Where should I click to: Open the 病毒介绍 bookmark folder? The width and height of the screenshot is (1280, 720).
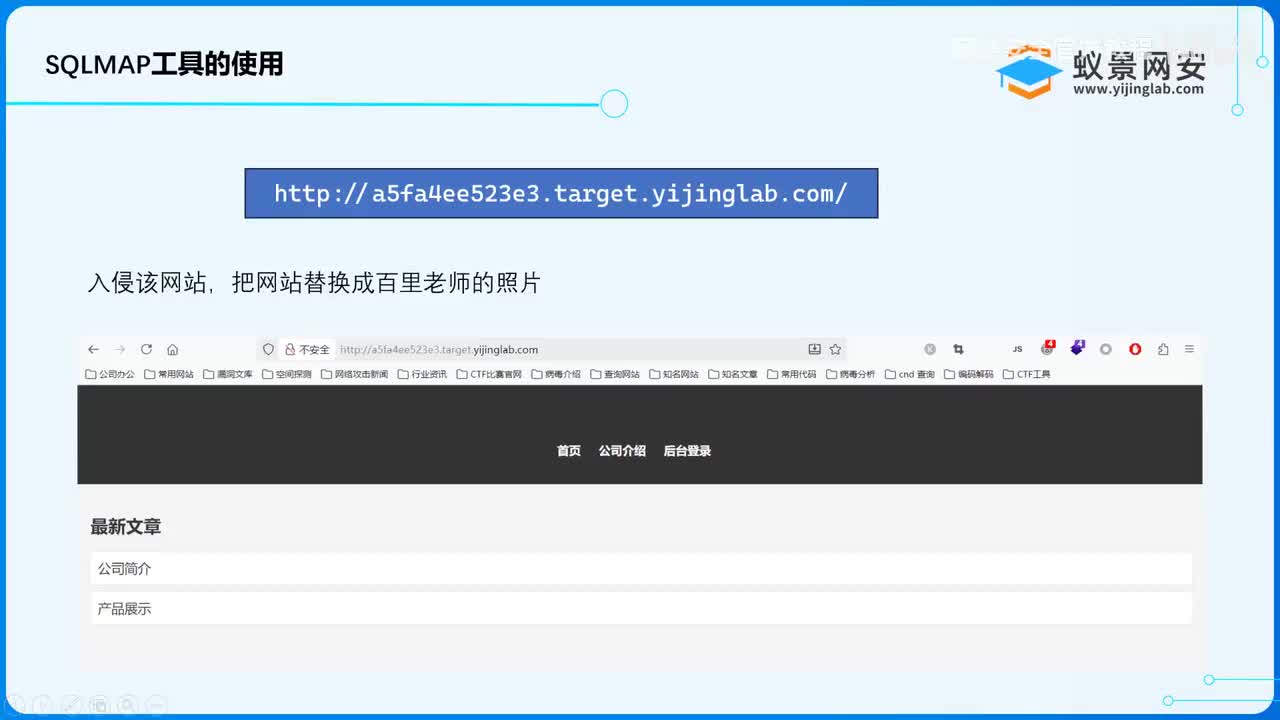point(556,374)
